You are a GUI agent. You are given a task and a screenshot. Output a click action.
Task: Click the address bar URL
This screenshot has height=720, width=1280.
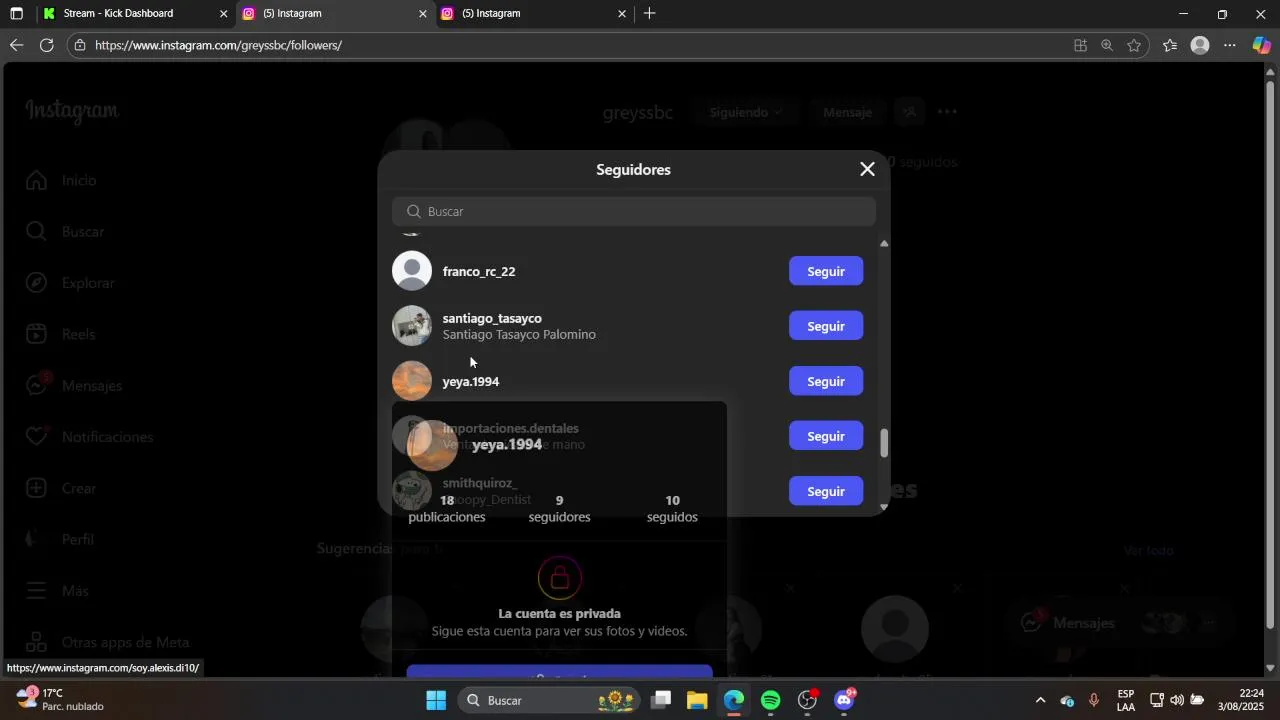click(219, 45)
